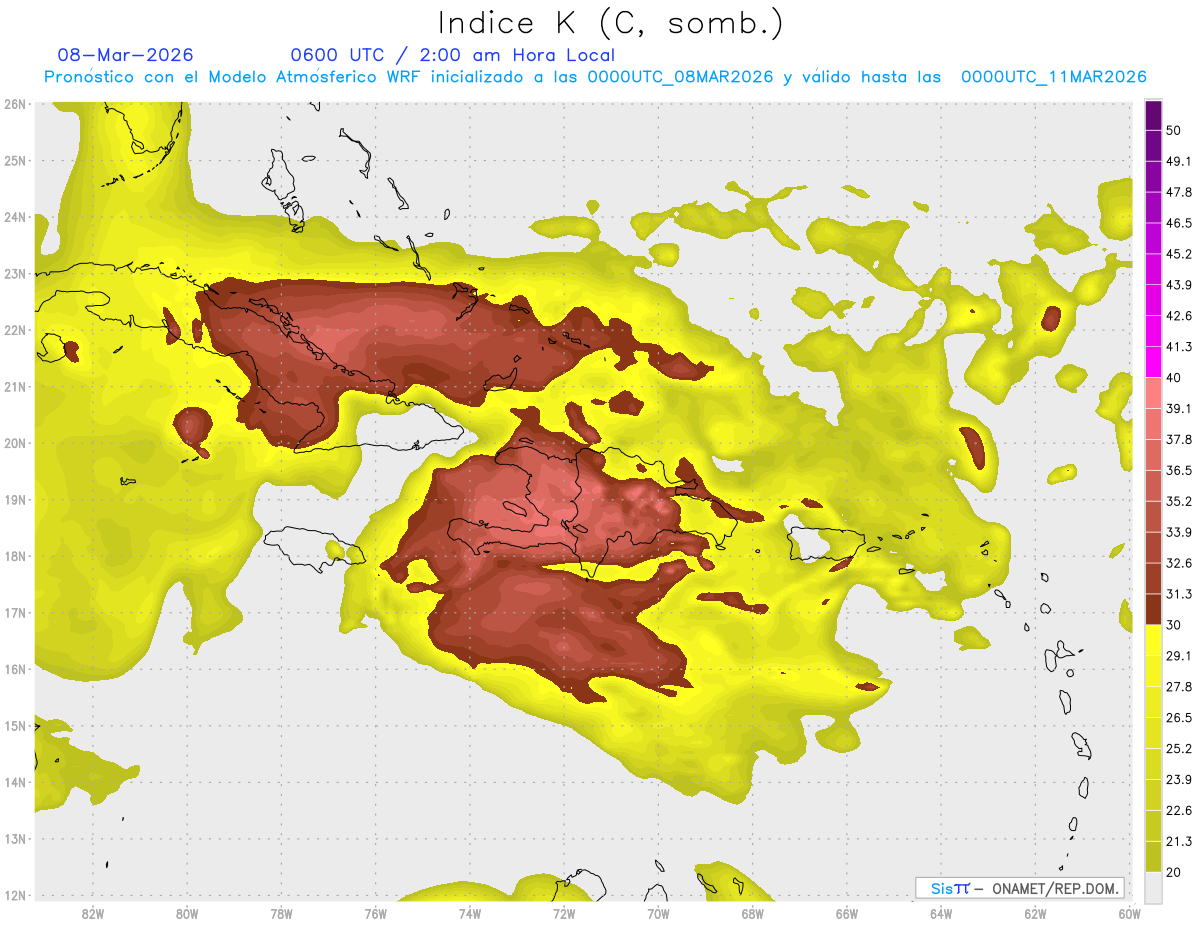Click the longitude label '80W'
The height and width of the screenshot is (927, 1200).
[x=186, y=913]
